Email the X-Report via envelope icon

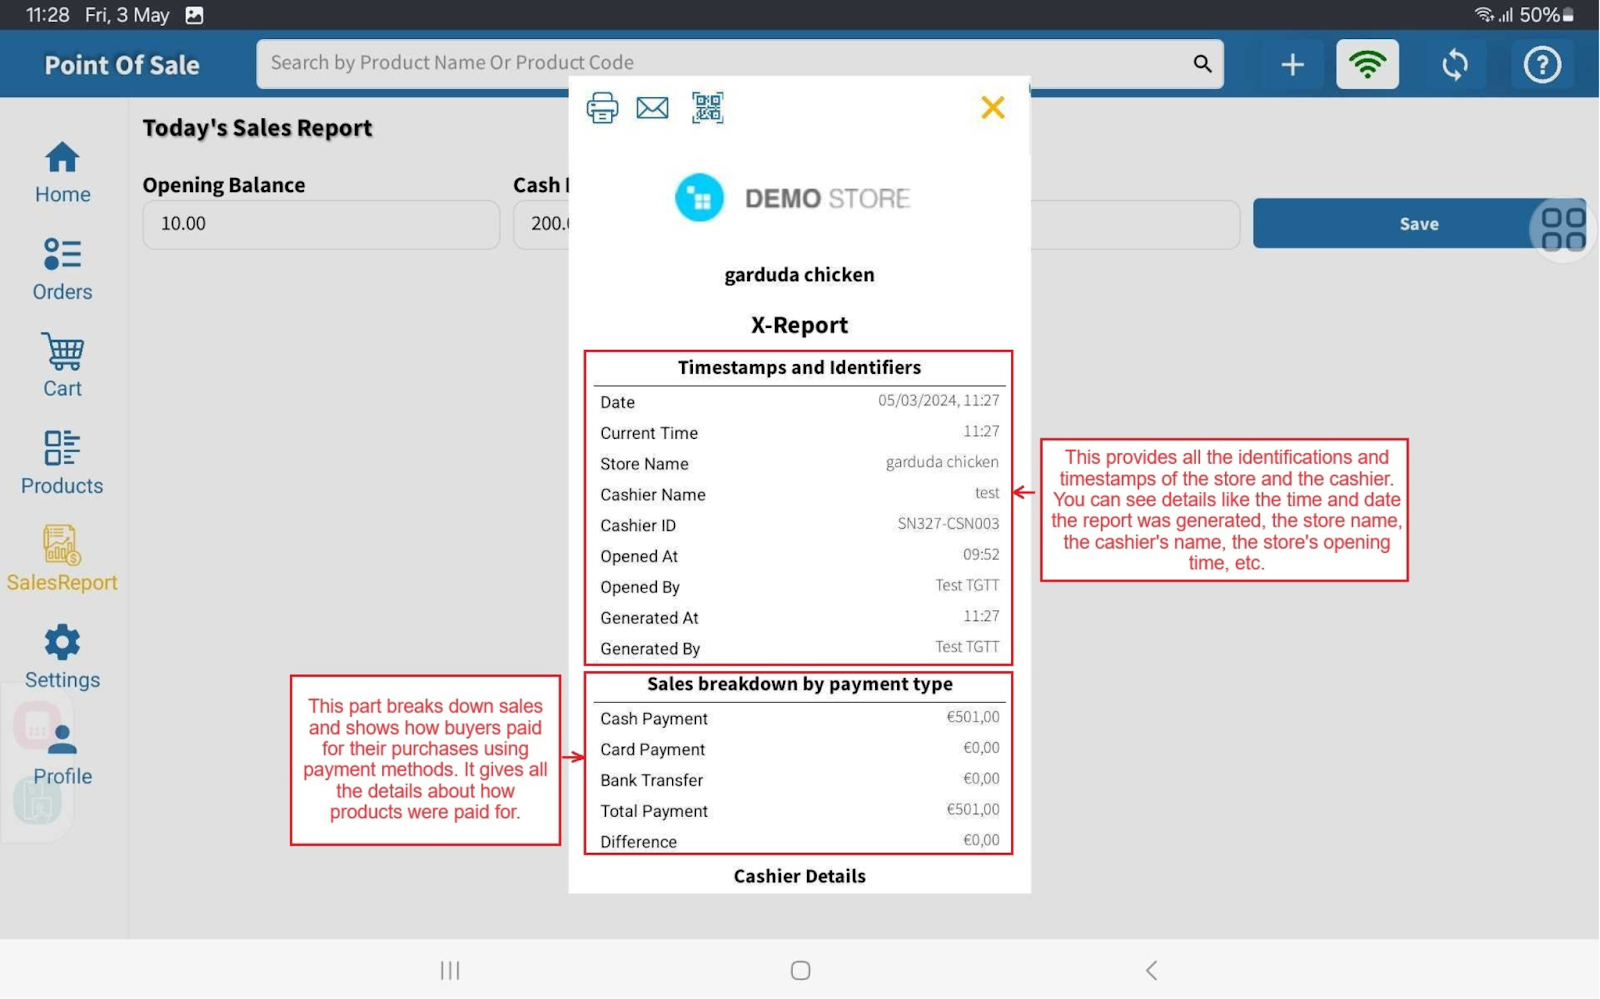pyautogui.click(x=653, y=108)
